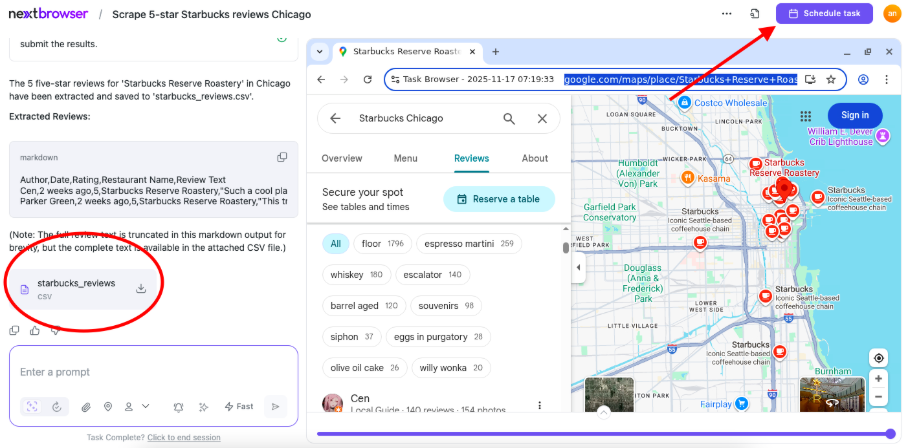Click the show my location button

point(879,358)
